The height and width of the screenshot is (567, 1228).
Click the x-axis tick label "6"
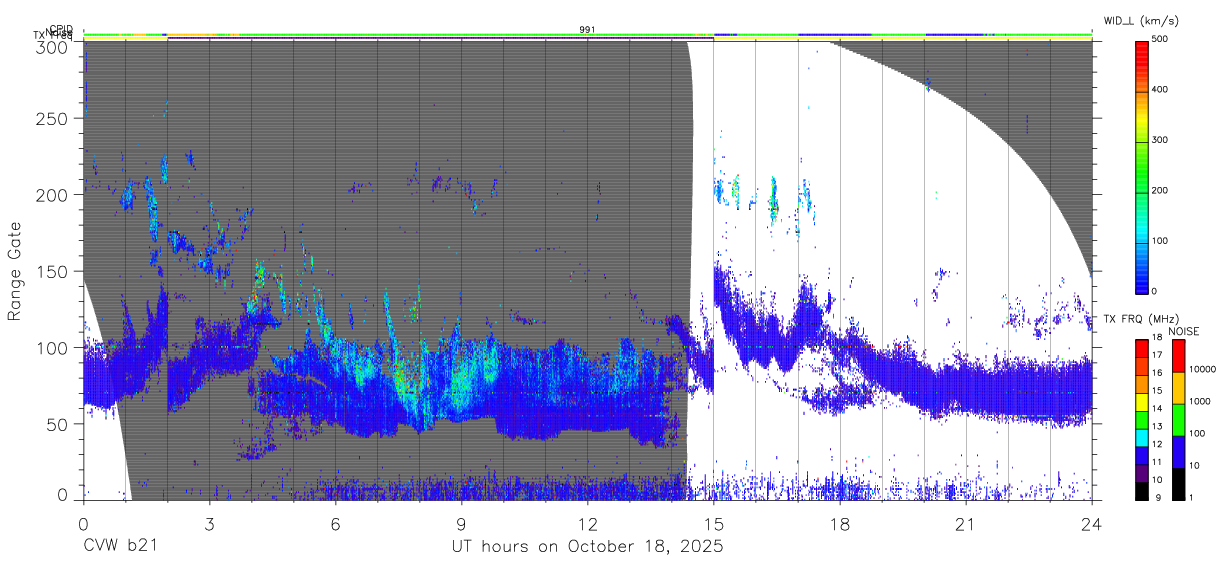point(335,524)
